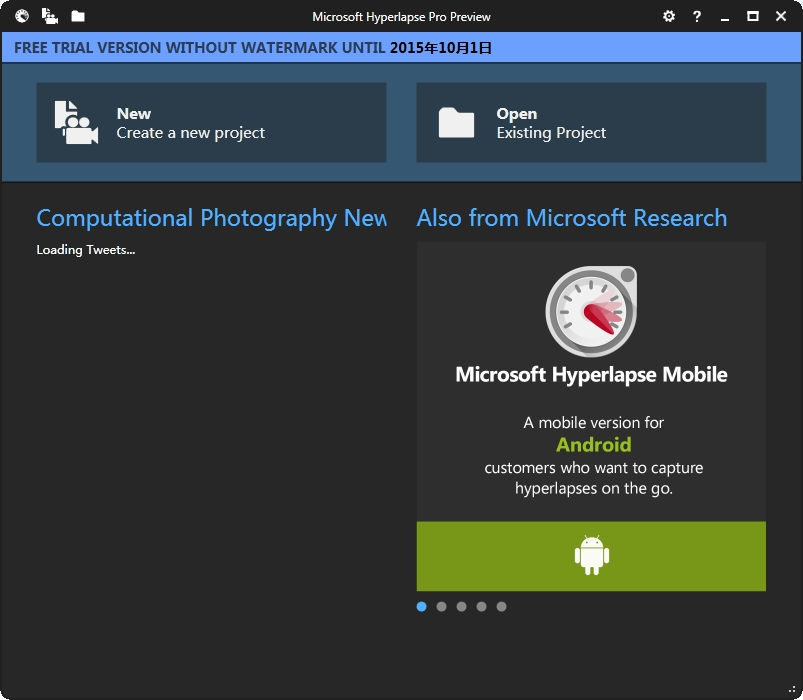The image size is (803, 700).
Task: Click the Loading Tweets... text
Action: pos(86,250)
